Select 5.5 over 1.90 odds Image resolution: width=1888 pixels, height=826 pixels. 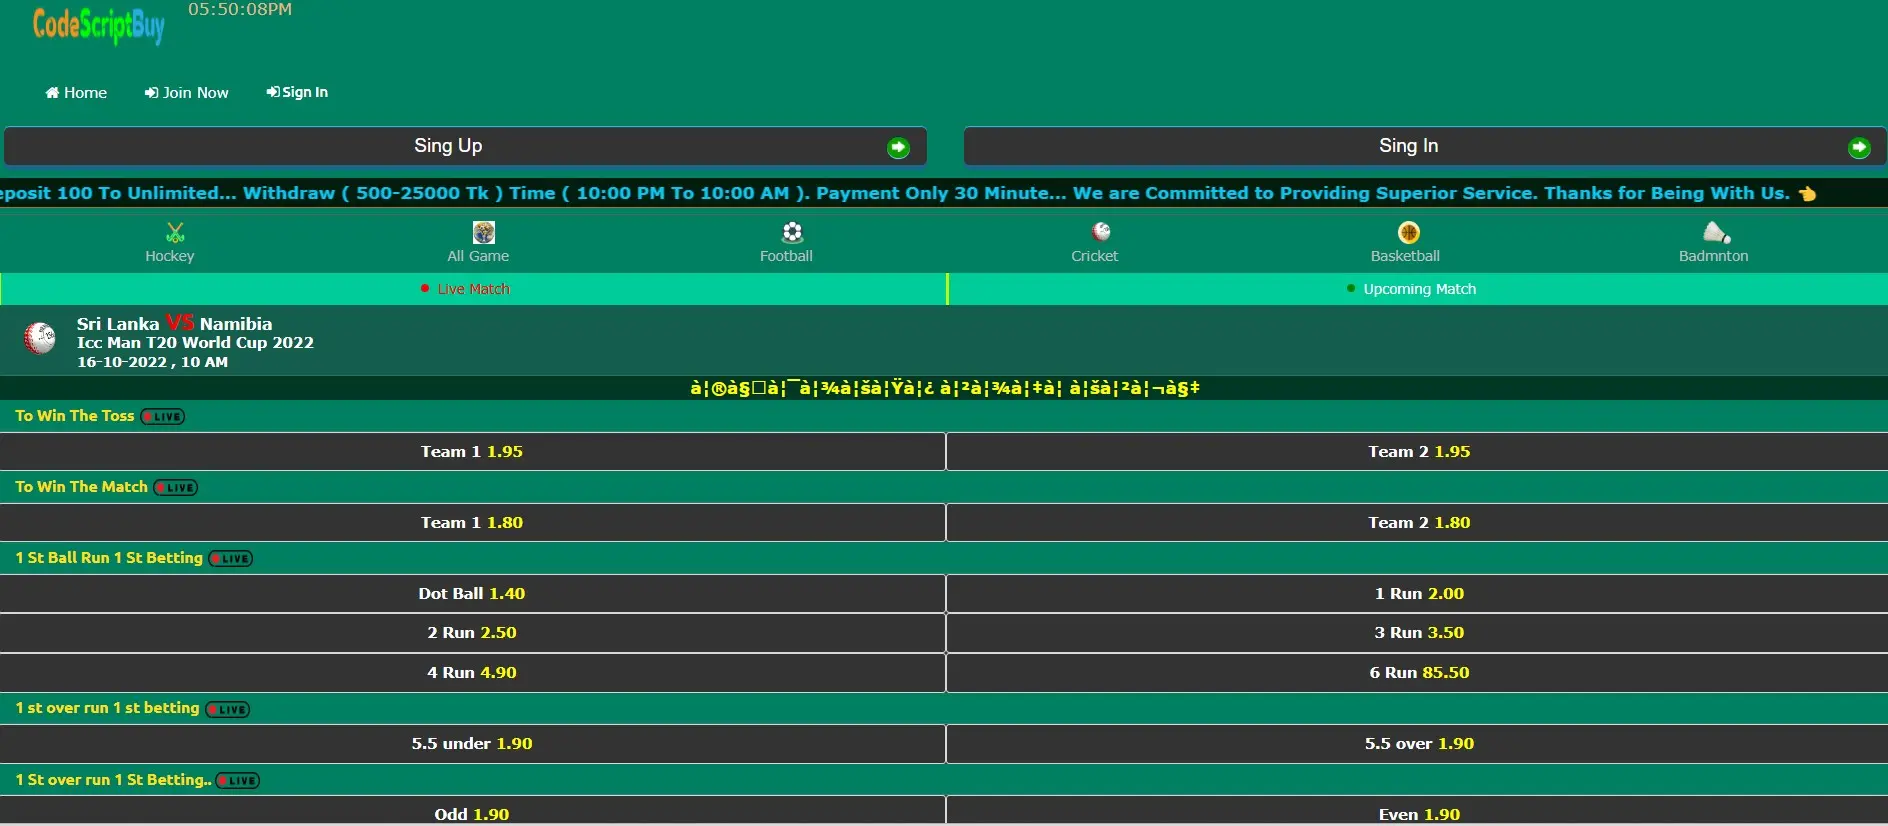pos(1418,744)
